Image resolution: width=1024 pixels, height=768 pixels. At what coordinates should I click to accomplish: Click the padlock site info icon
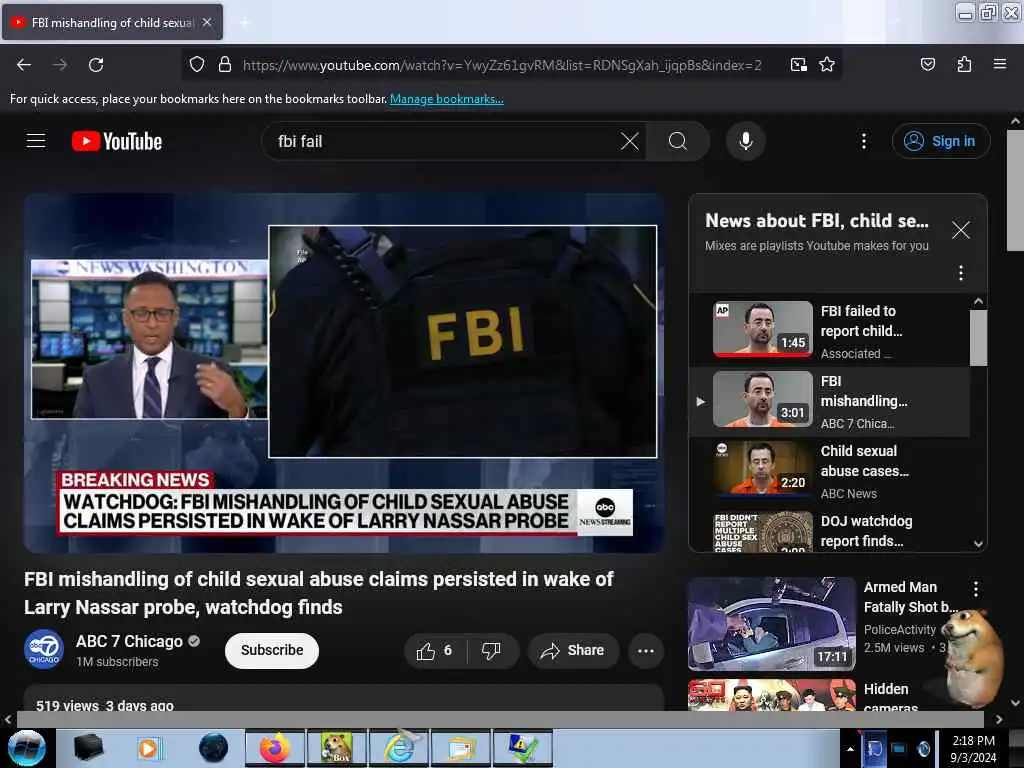pos(225,65)
